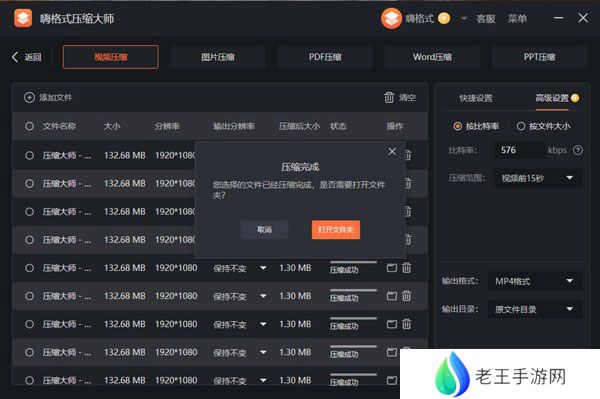Expand the fifth row's 保持不变 resolution dropdown
600x399 pixels.
[263, 268]
